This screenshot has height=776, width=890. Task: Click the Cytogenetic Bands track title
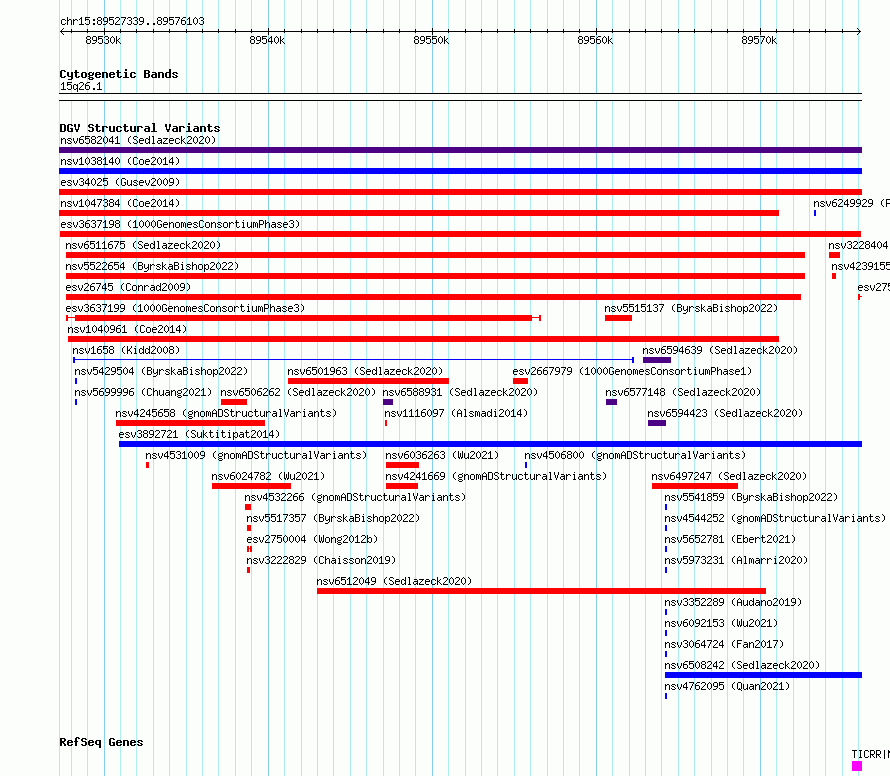point(119,74)
